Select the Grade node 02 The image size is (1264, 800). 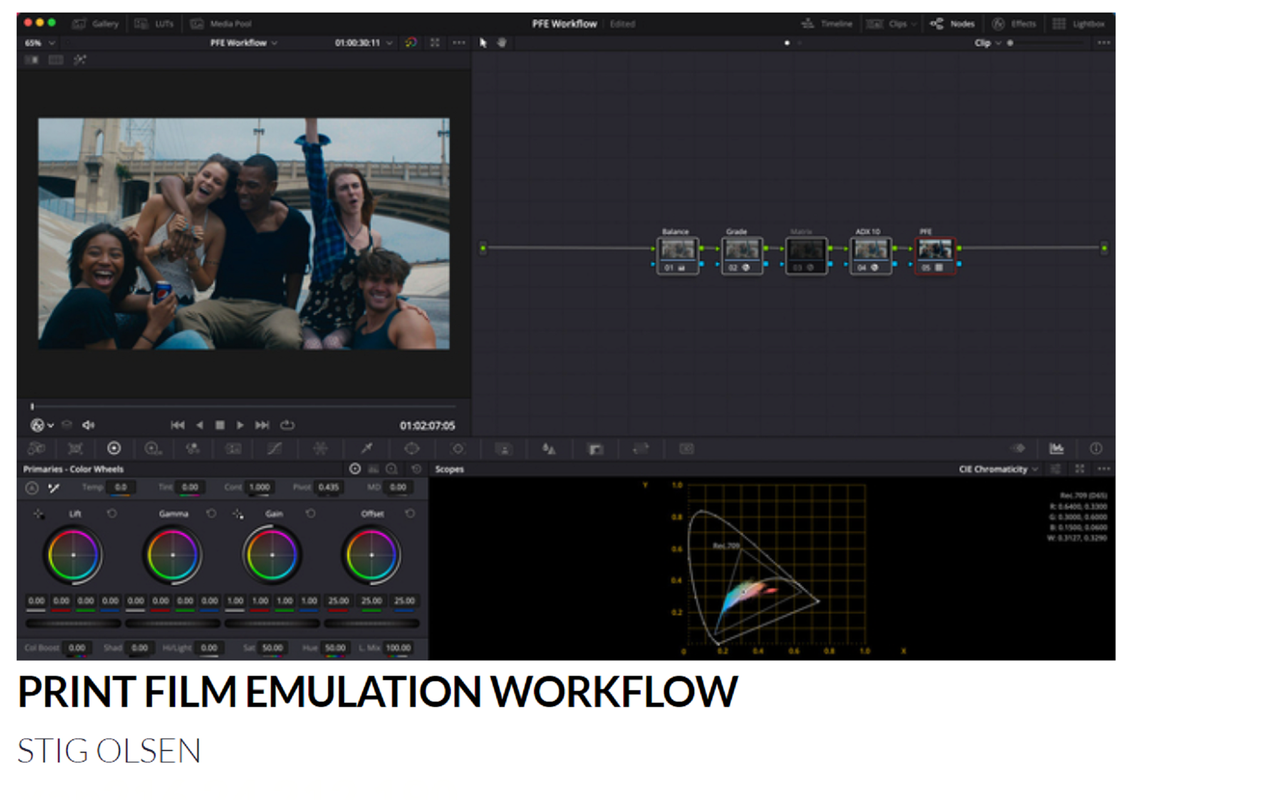[x=742, y=255]
